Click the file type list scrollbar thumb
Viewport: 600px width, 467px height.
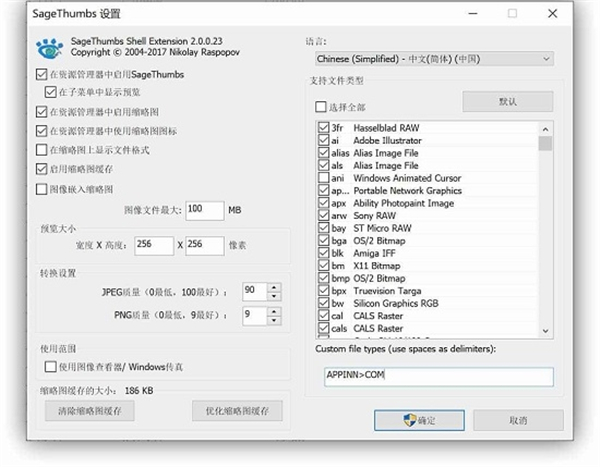tap(545, 144)
